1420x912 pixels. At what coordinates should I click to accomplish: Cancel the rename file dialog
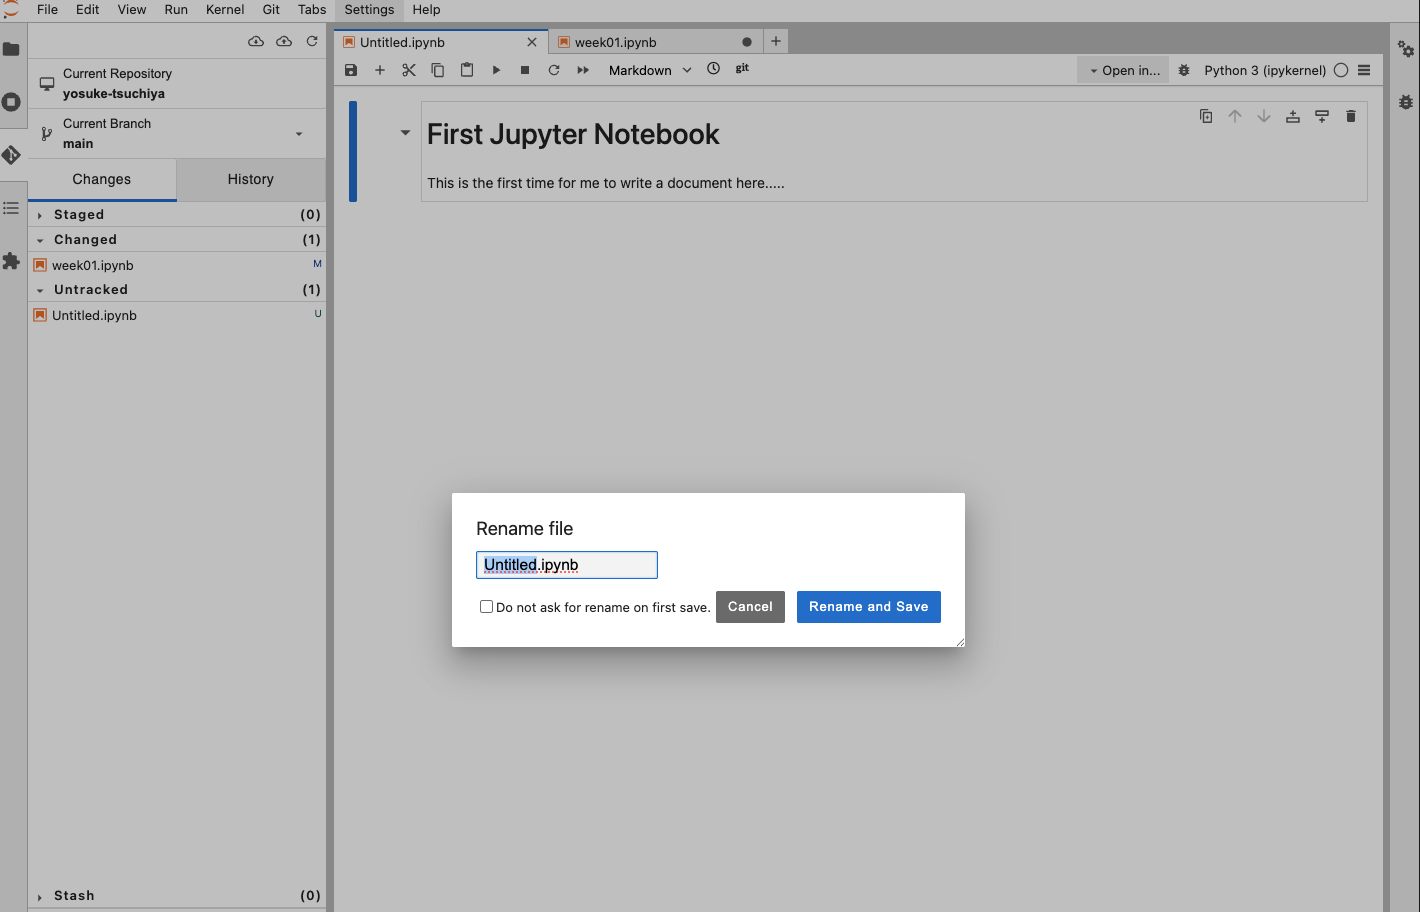pos(749,607)
